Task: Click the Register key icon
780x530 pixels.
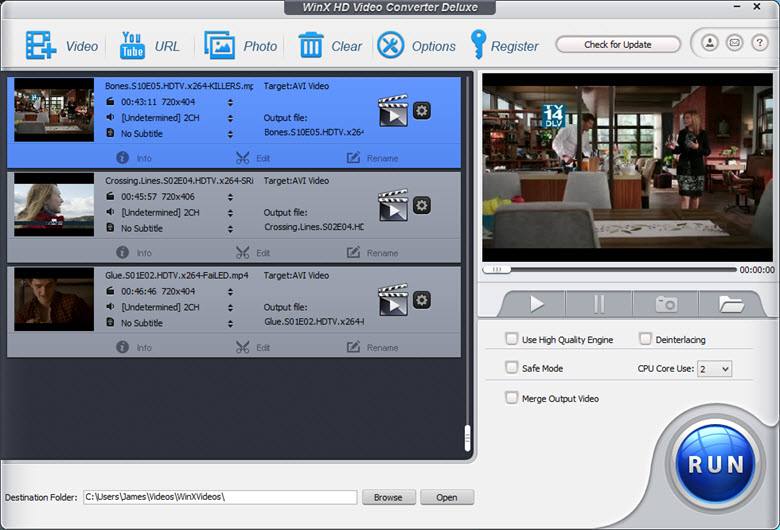Action: point(478,45)
